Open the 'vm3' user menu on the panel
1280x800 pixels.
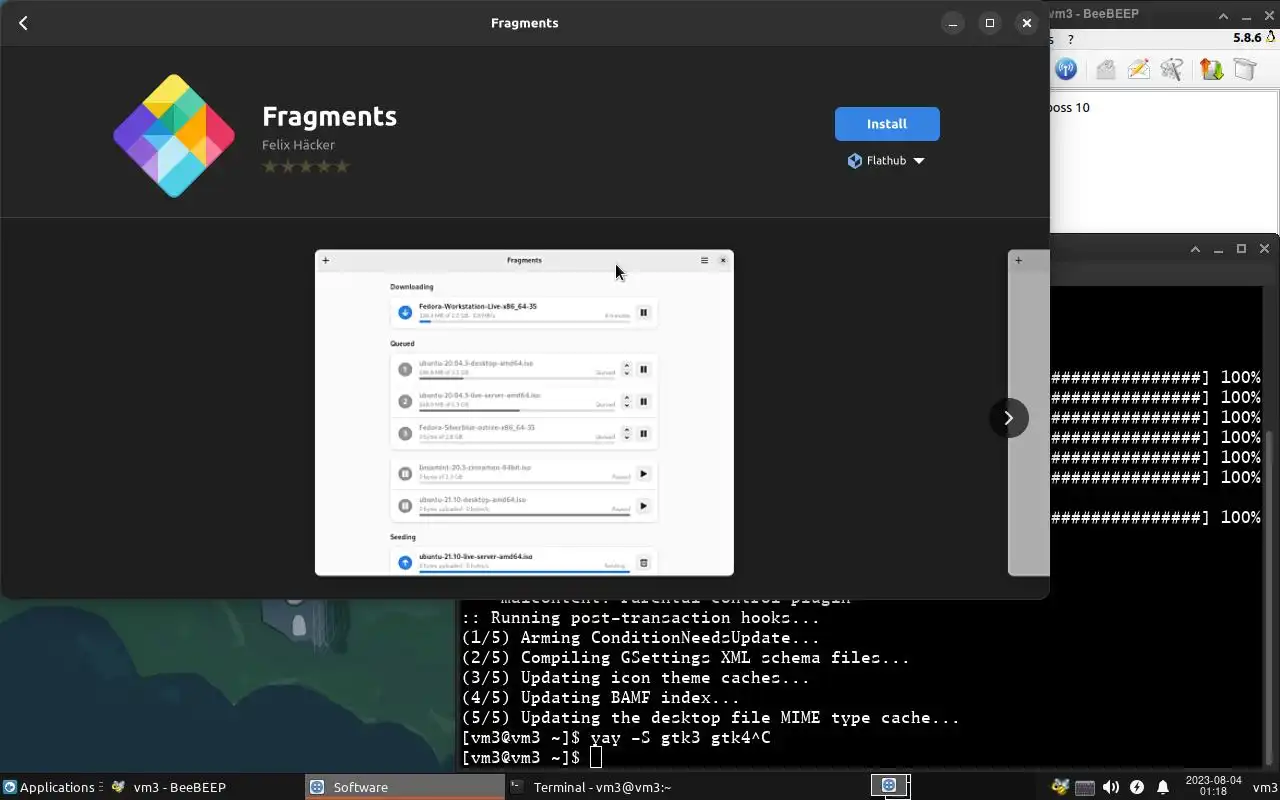point(1265,787)
